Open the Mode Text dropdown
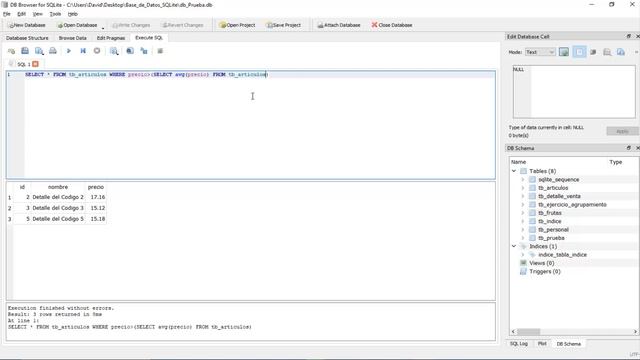Image resolution: width=640 pixels, height=360 pixels. [540, 52]
